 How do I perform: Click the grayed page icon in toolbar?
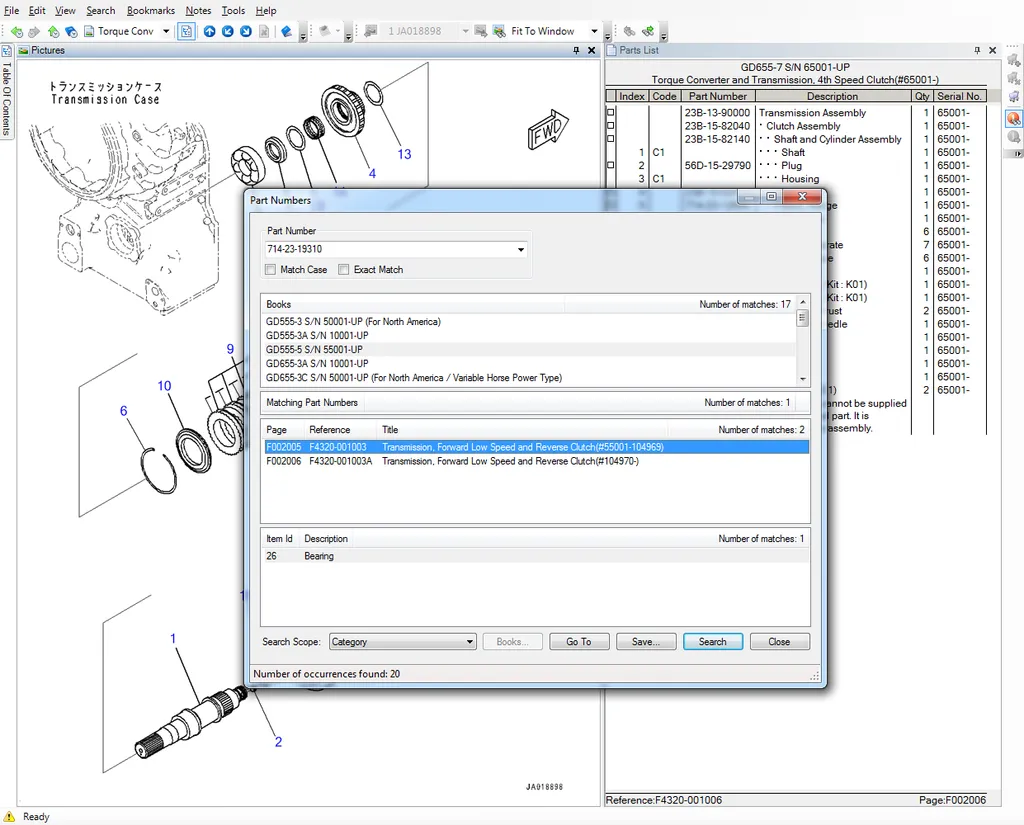click(x=264, y=31)
